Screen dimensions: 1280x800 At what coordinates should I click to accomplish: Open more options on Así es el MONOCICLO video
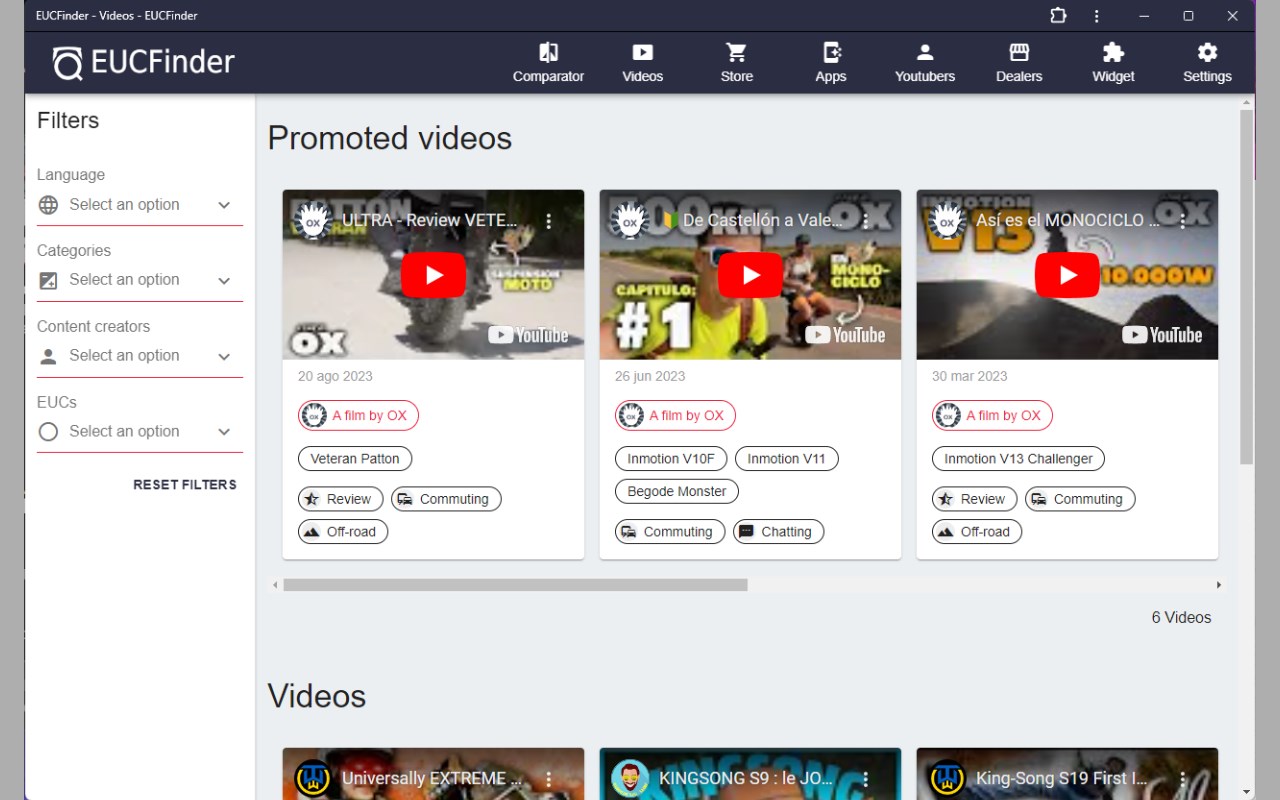click(1183, 220)
